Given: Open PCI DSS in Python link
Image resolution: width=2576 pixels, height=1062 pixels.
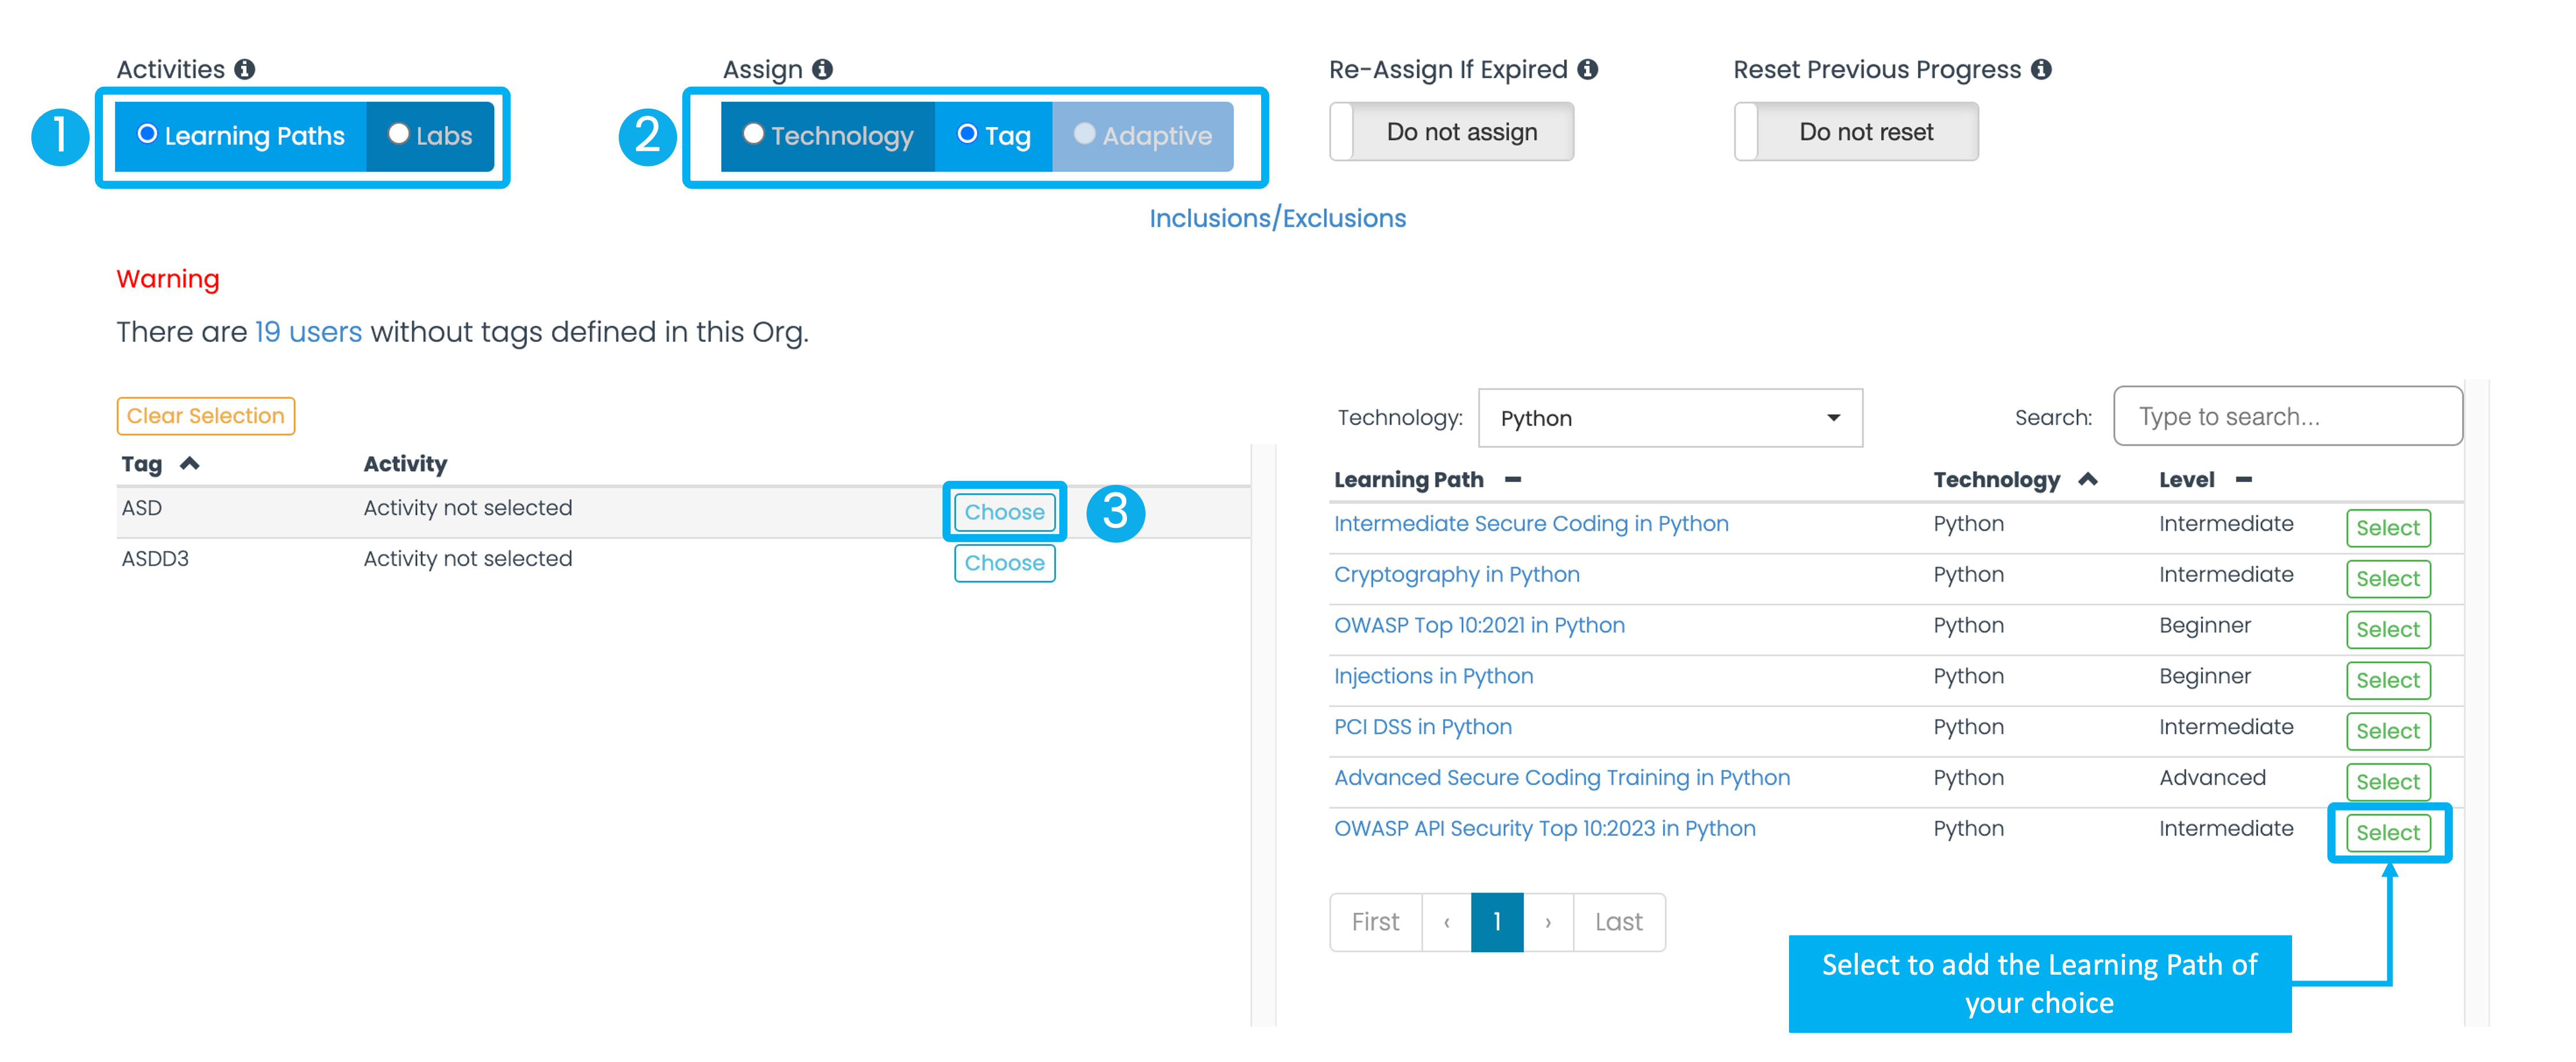Looking at the screenshot, I should point(1422,727).
